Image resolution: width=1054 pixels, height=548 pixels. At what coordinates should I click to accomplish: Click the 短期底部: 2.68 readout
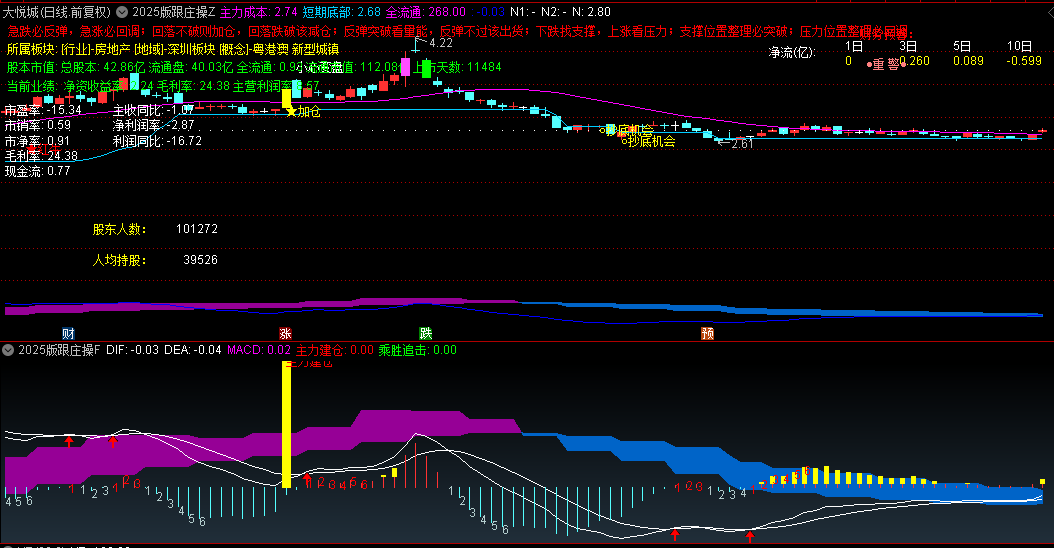[x=341, y=12]
